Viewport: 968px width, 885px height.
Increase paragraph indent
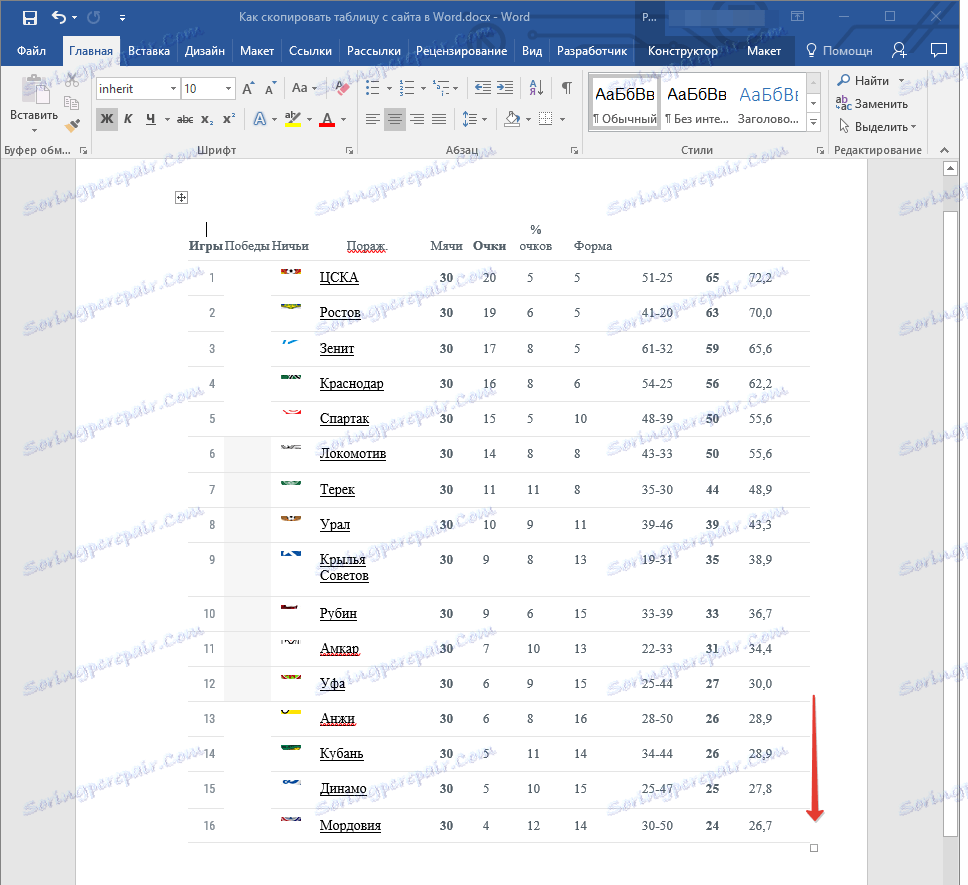pos(505,88)
